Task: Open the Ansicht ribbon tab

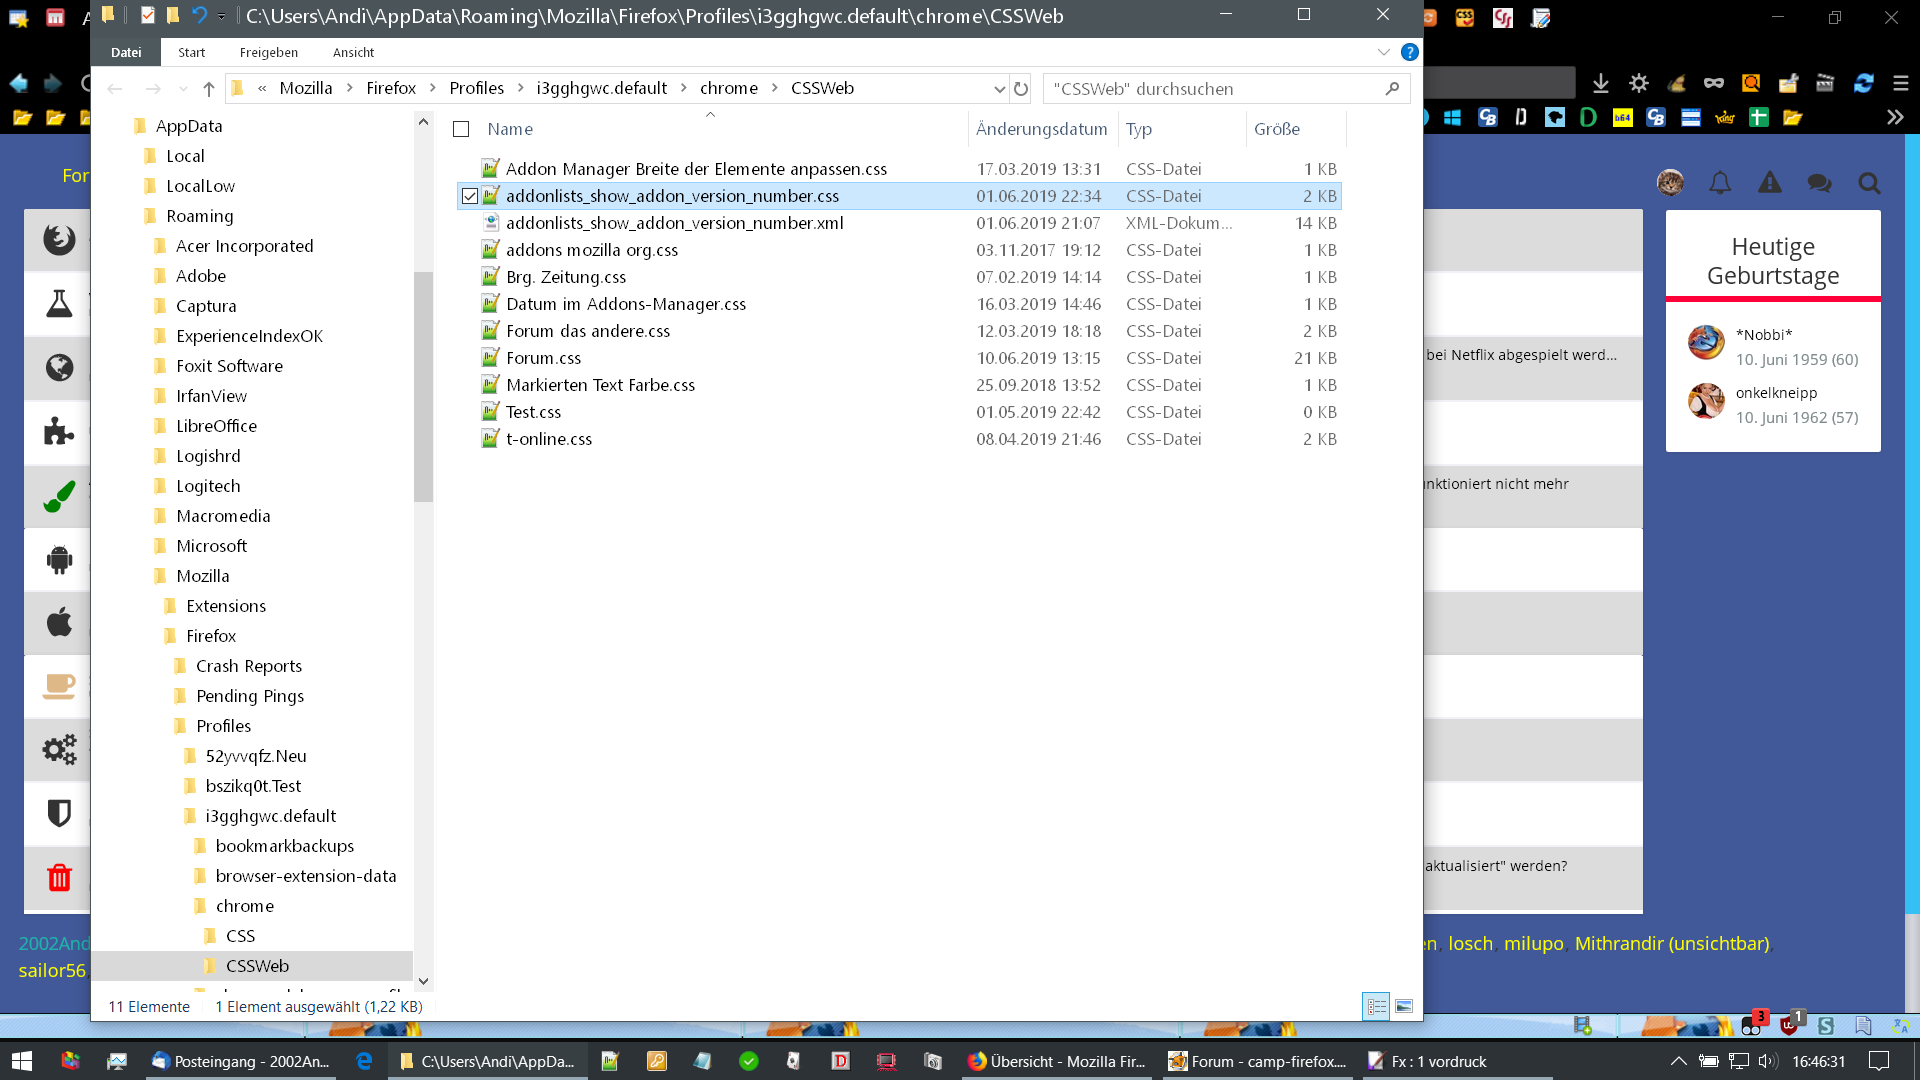Action: 353,52
